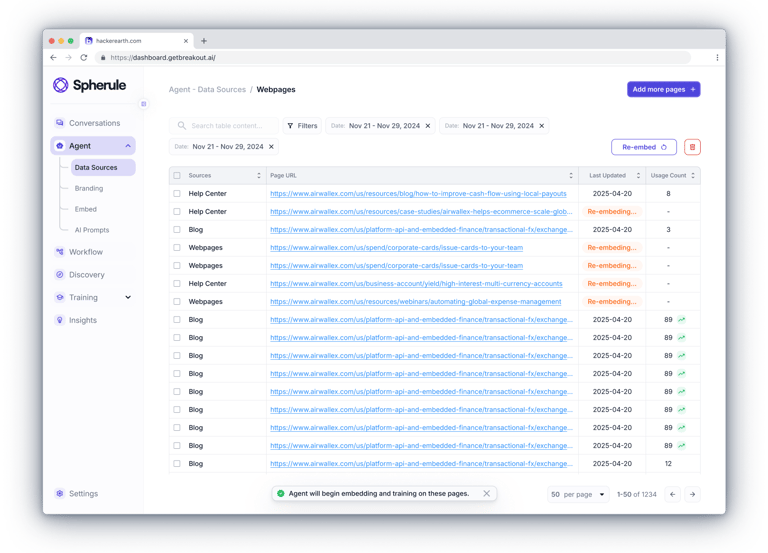Click the Insights lightbulb icon
Viewport: 768px width, 553px height.
pyautogui.click(x=60, y=320)
